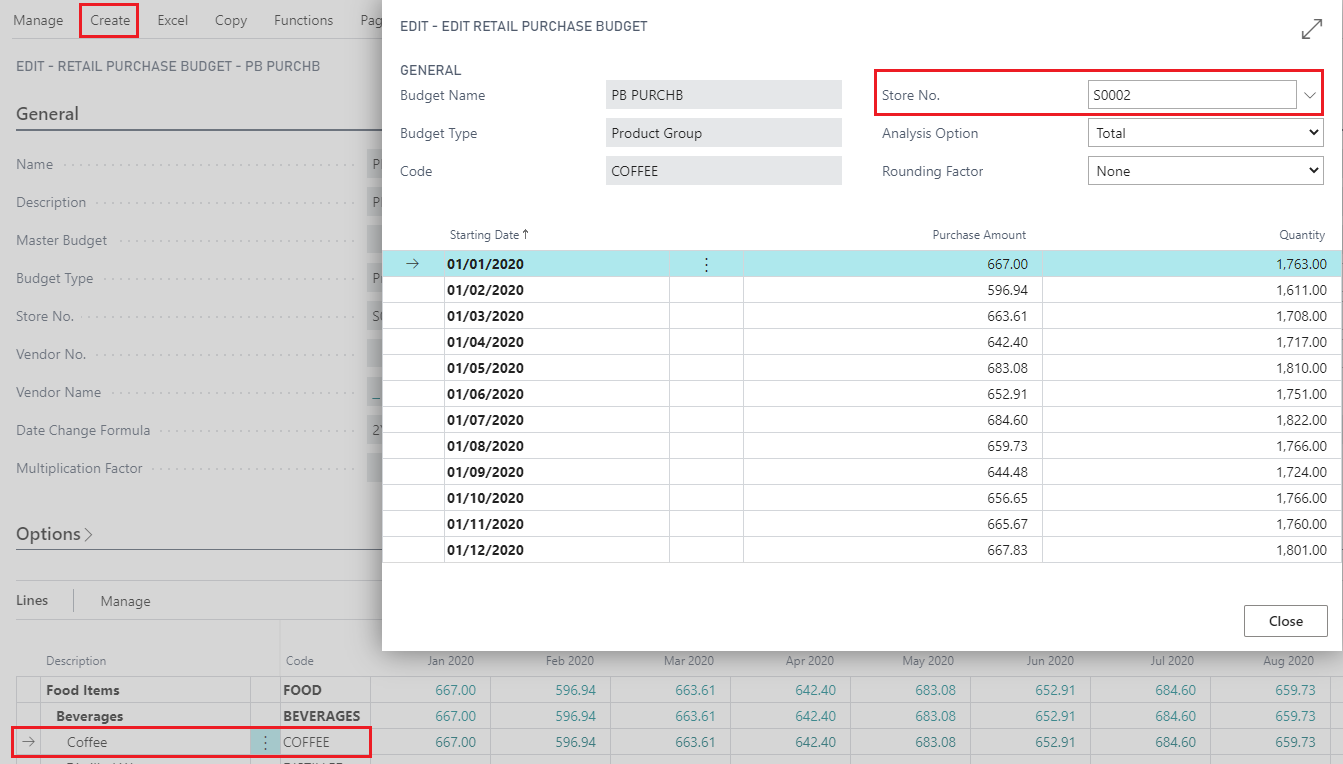Select the Beverages line in the tree
Viewport: 1343px width, 764px height.
point(90,716)
